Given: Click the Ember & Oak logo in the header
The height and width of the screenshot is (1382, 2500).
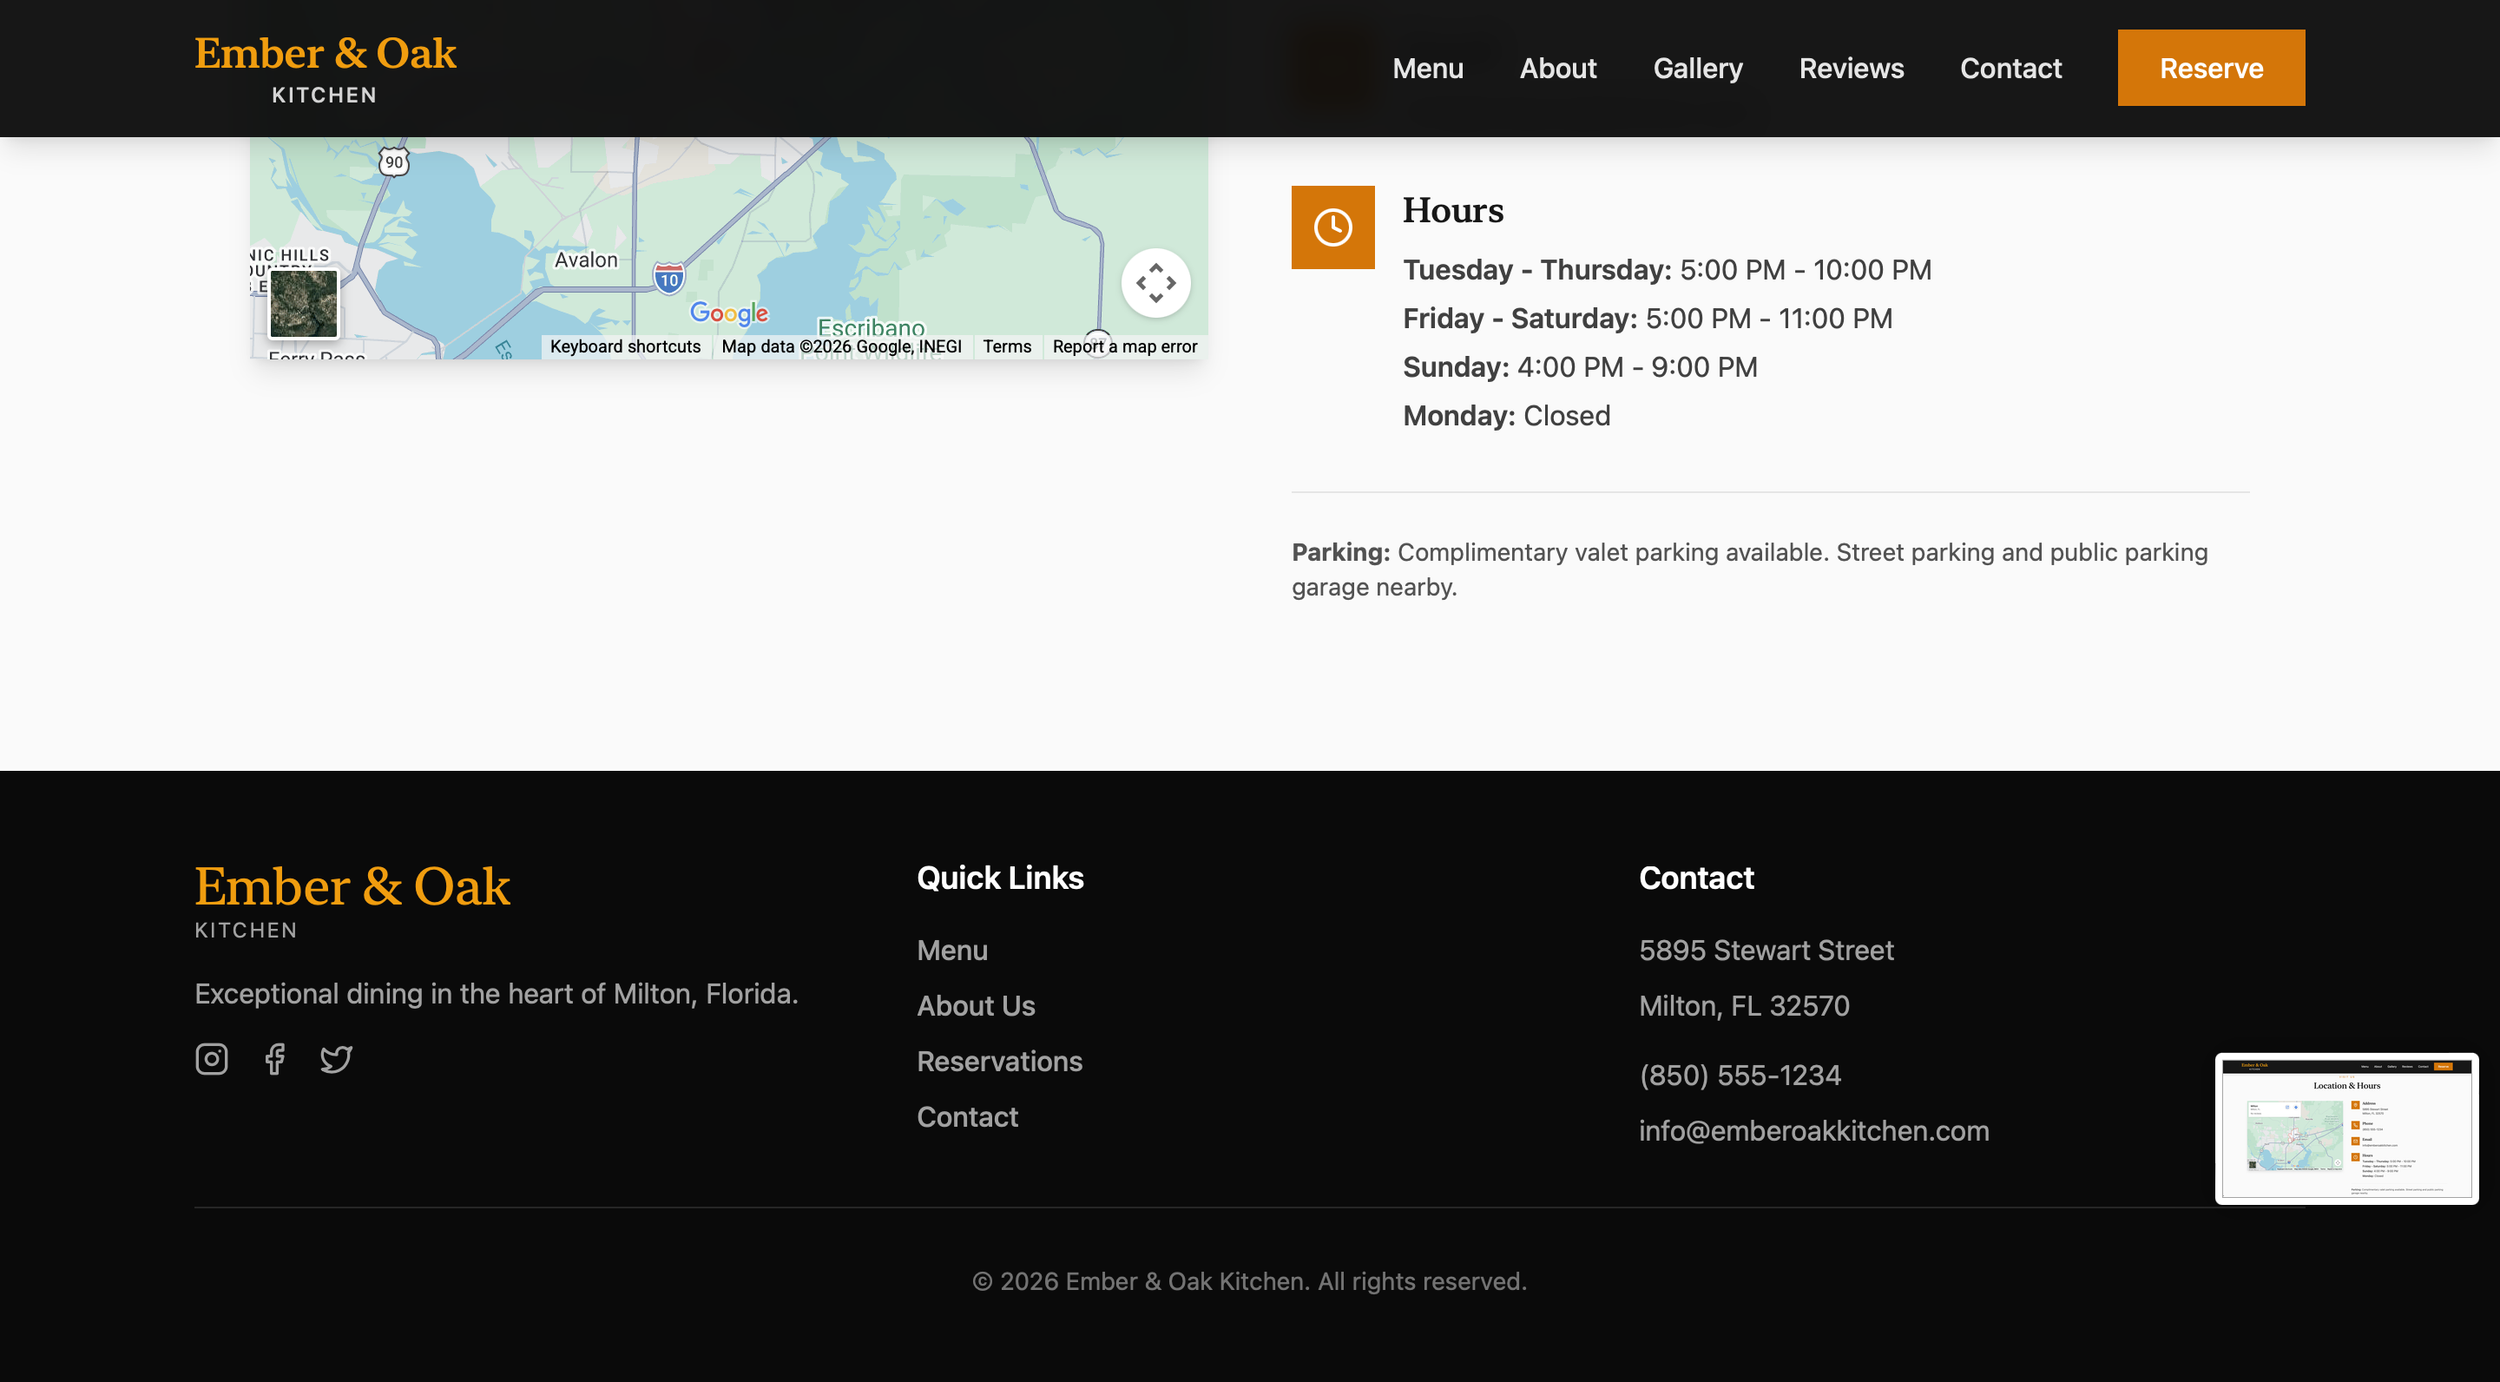Looking at the screenshot, I should pos(325,66).
